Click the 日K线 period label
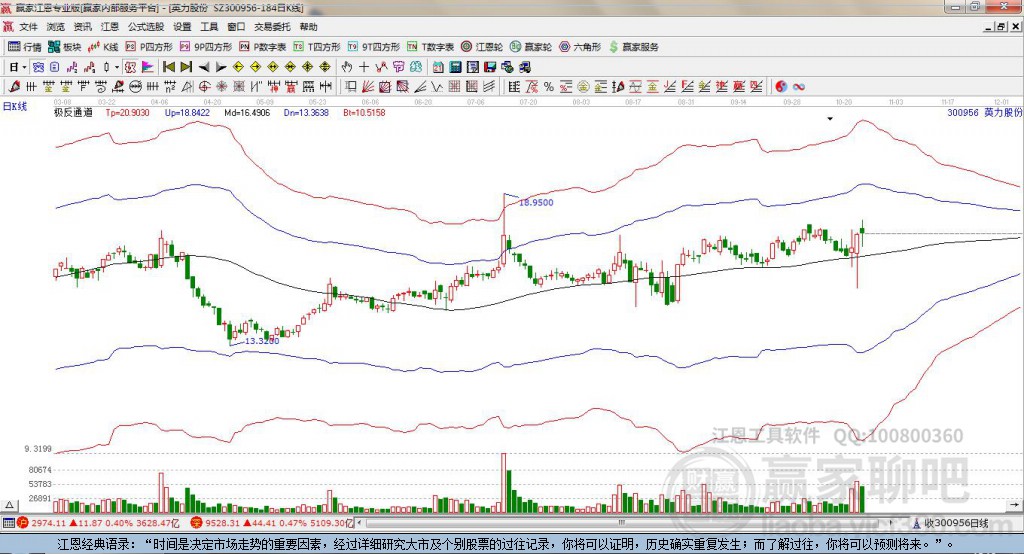This screenshot has width=1024, height=554. (15, 106)
